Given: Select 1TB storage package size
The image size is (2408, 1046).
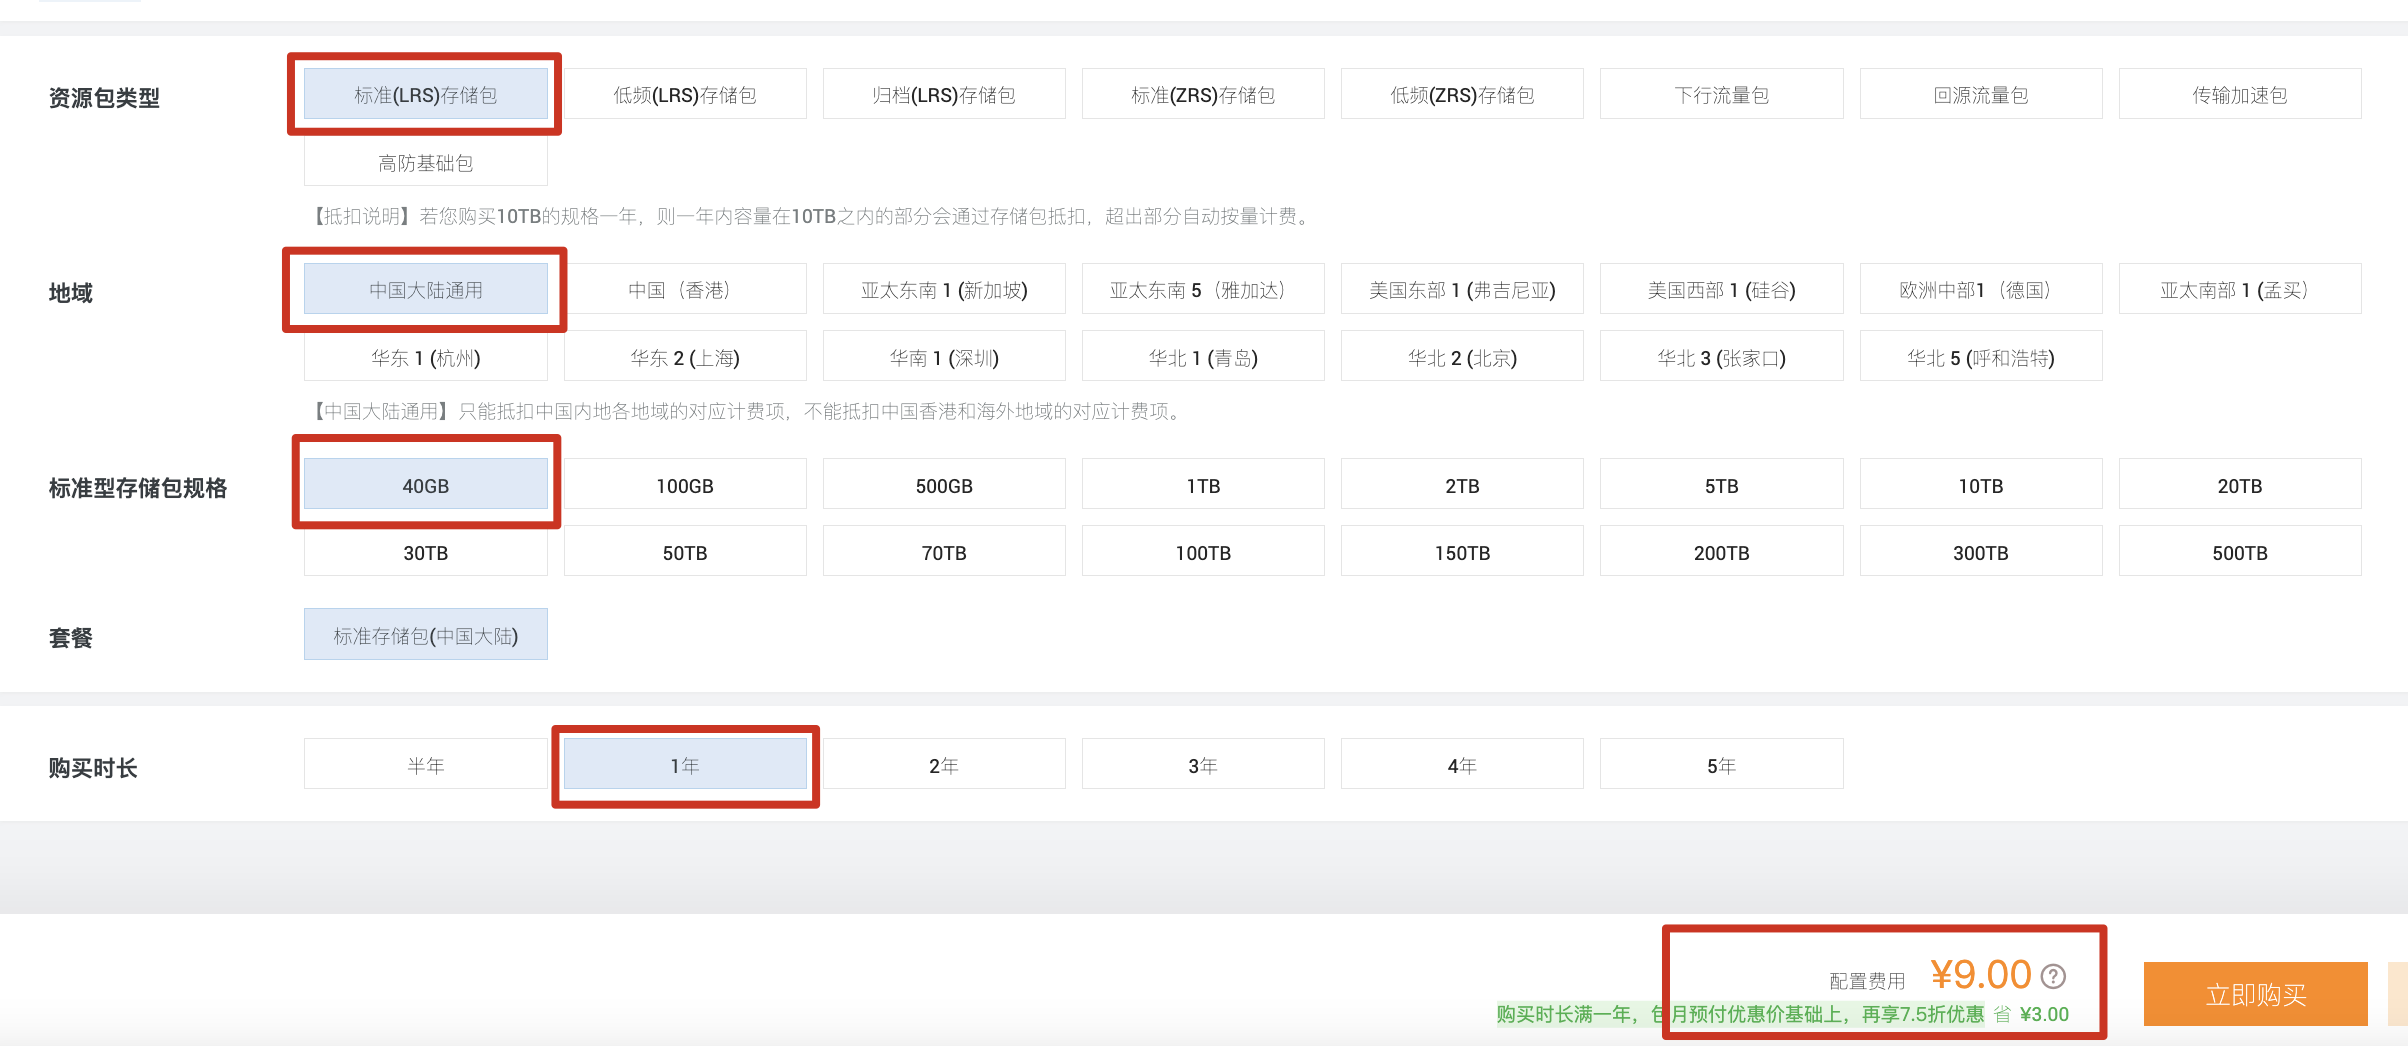Looking at the screenshot, I should click(1203, 486).
